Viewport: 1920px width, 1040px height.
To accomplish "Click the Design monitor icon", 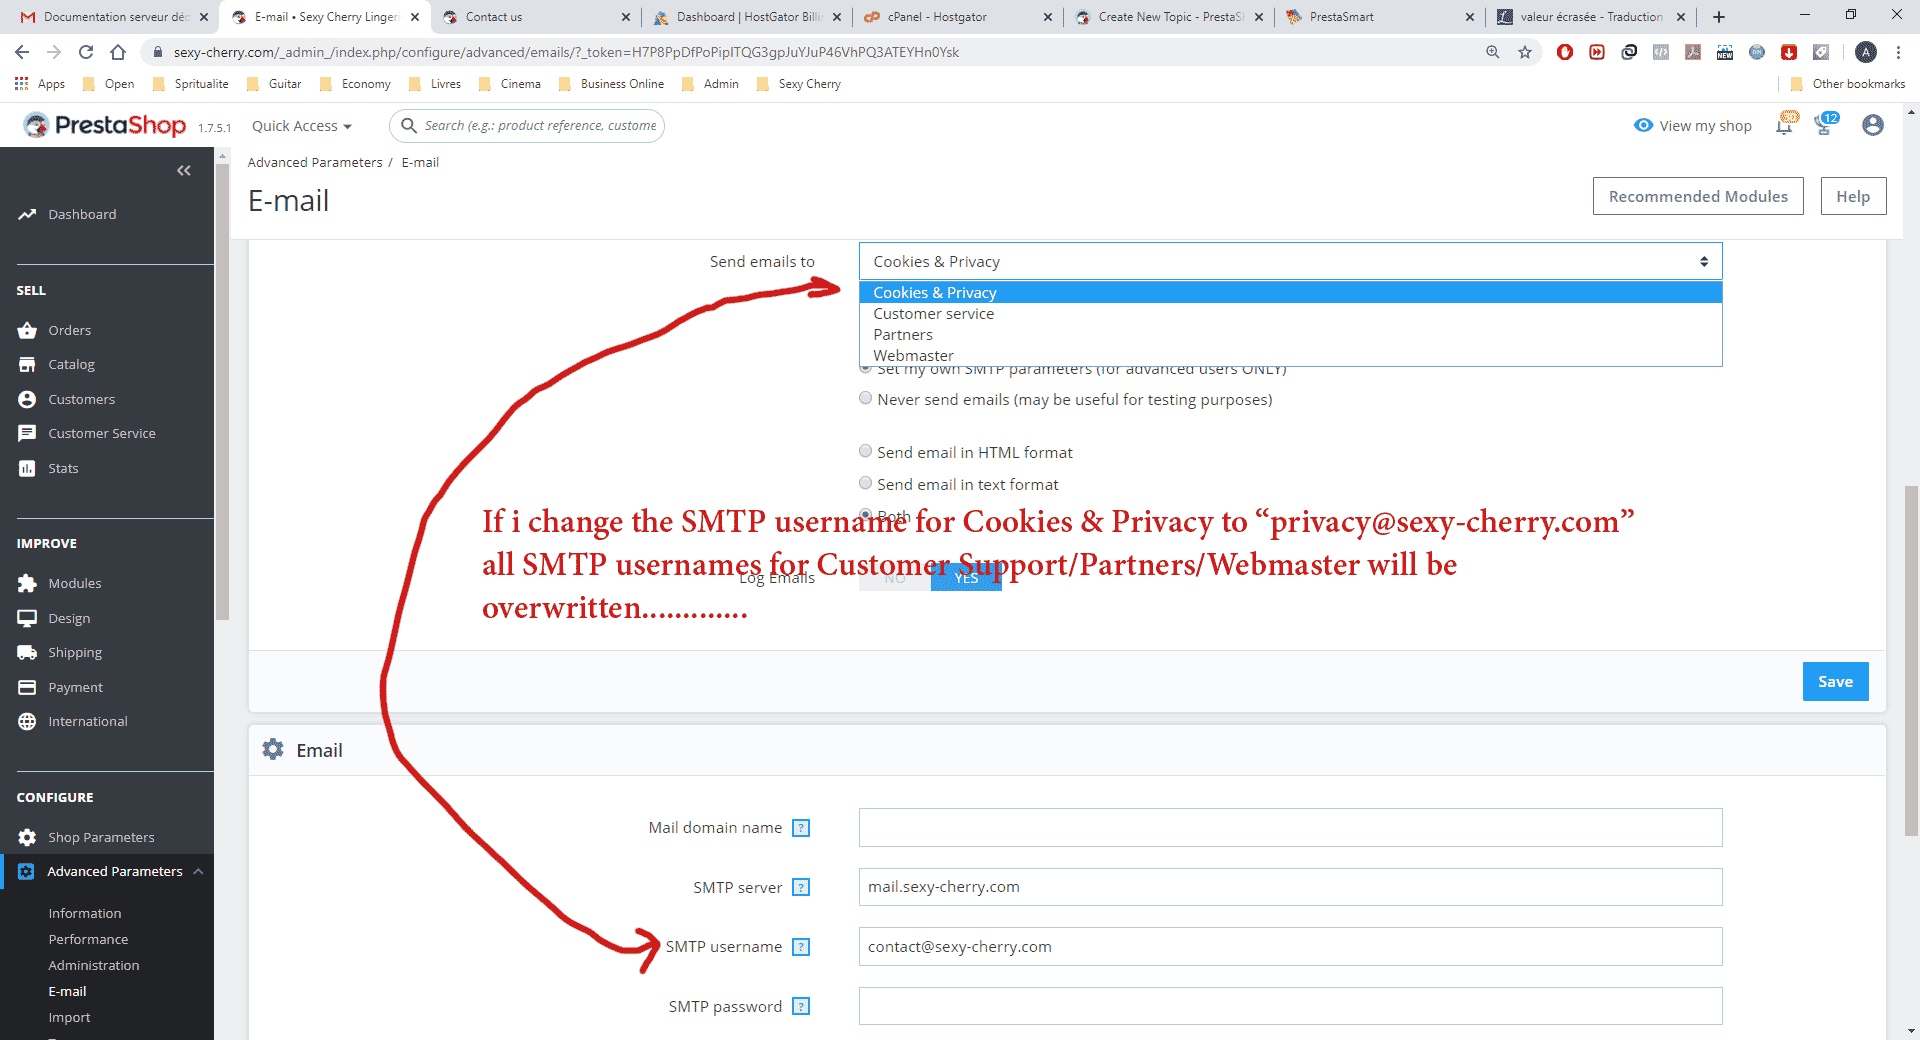I will point(27,618).
